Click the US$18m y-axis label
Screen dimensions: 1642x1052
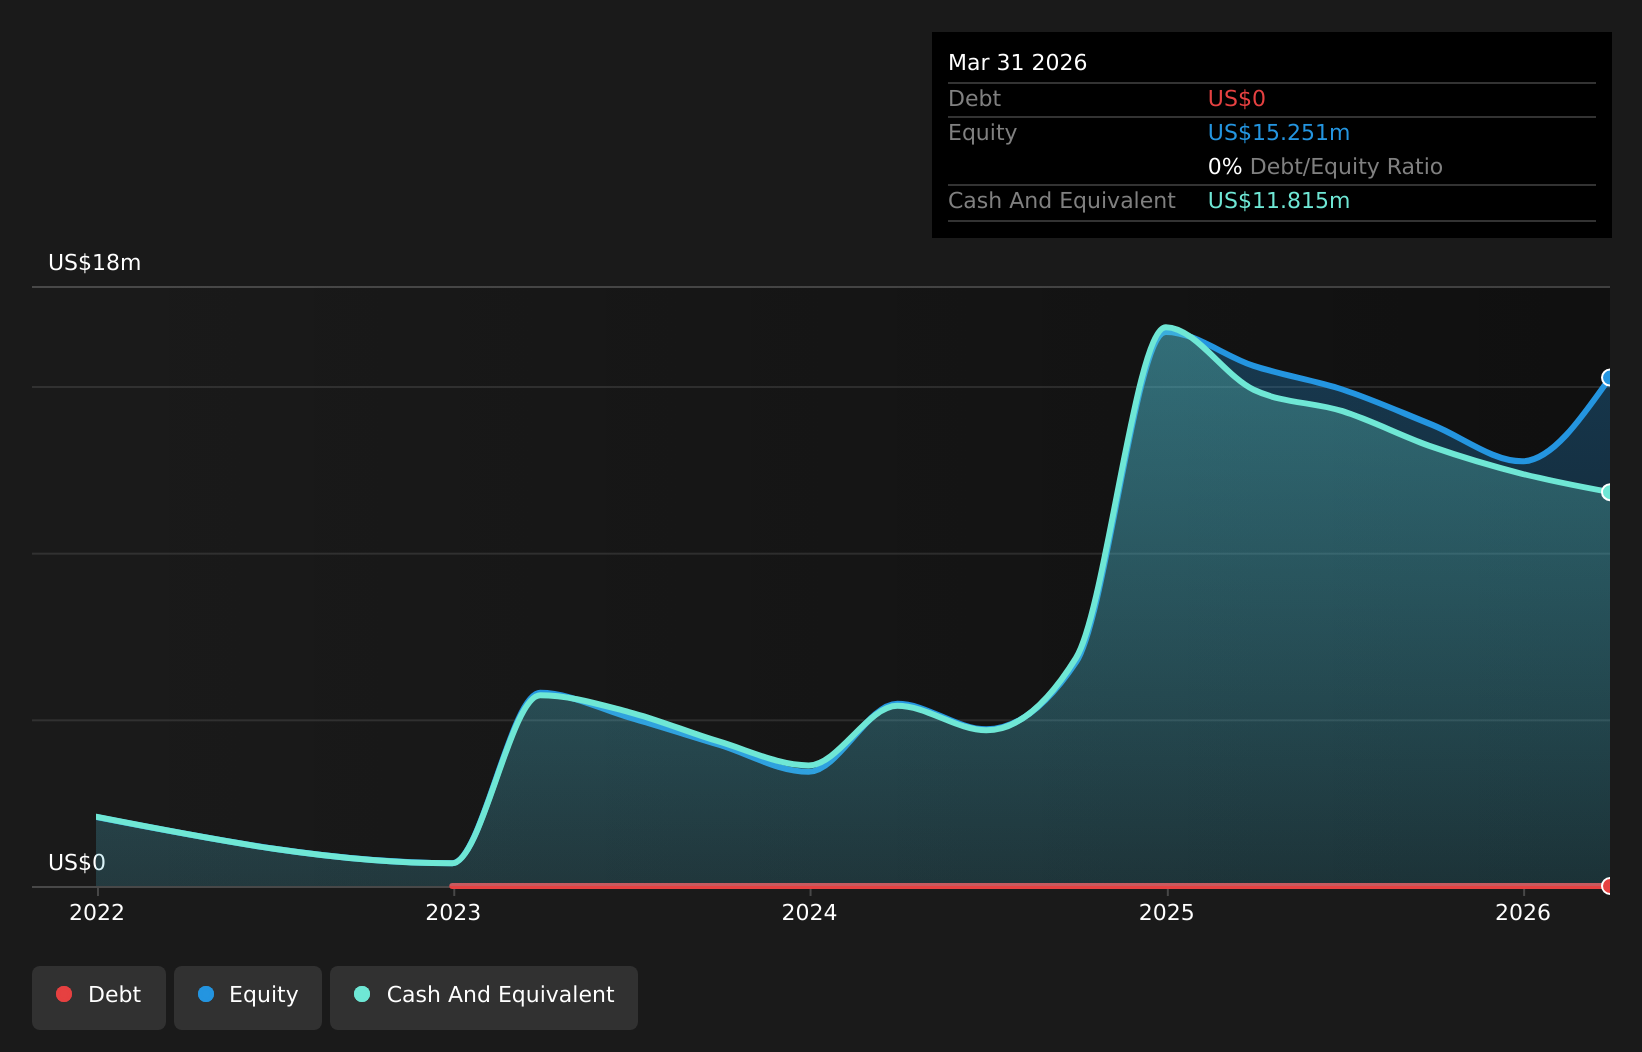pyautogui.click(x=95, y=263)
